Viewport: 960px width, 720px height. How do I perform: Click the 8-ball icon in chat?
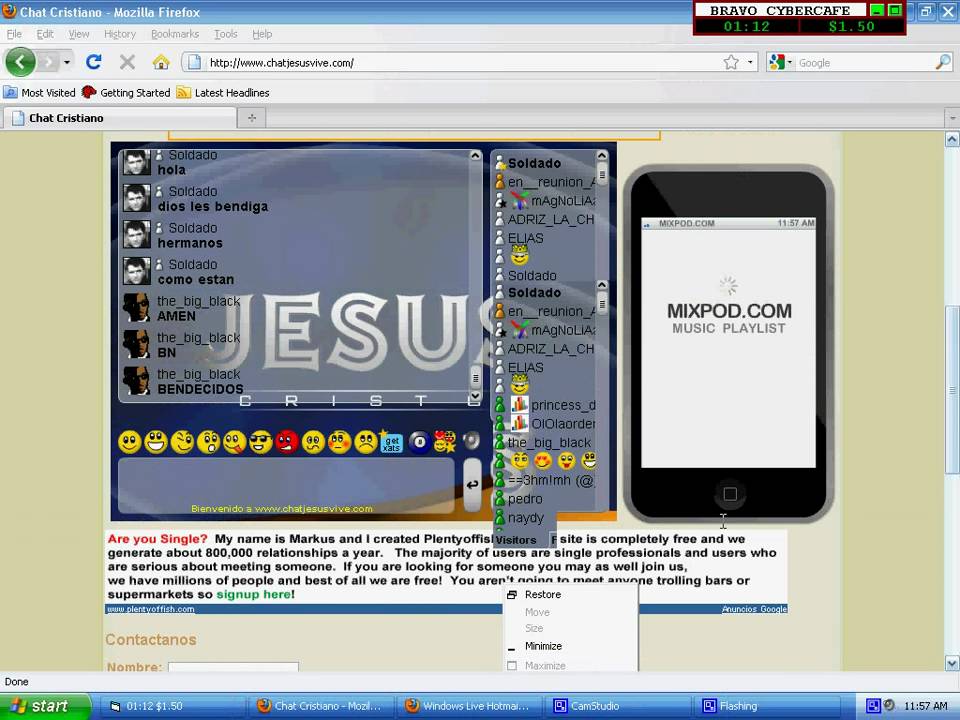[419, 441]
